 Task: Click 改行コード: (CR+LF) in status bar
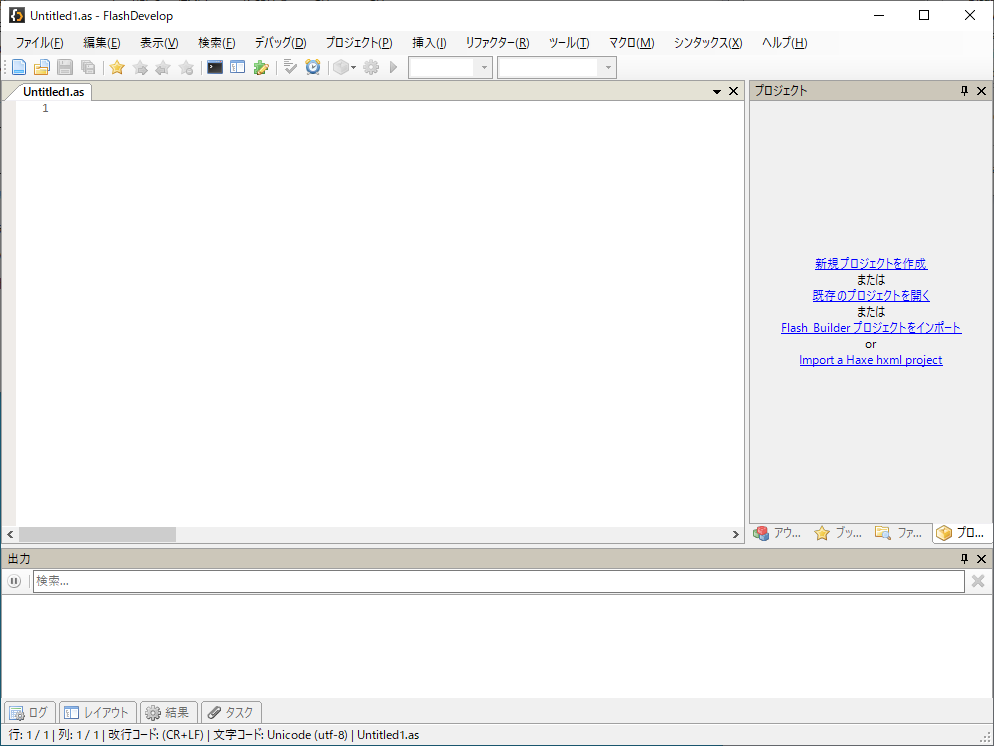pyautogui.click(x=156, y=735)
